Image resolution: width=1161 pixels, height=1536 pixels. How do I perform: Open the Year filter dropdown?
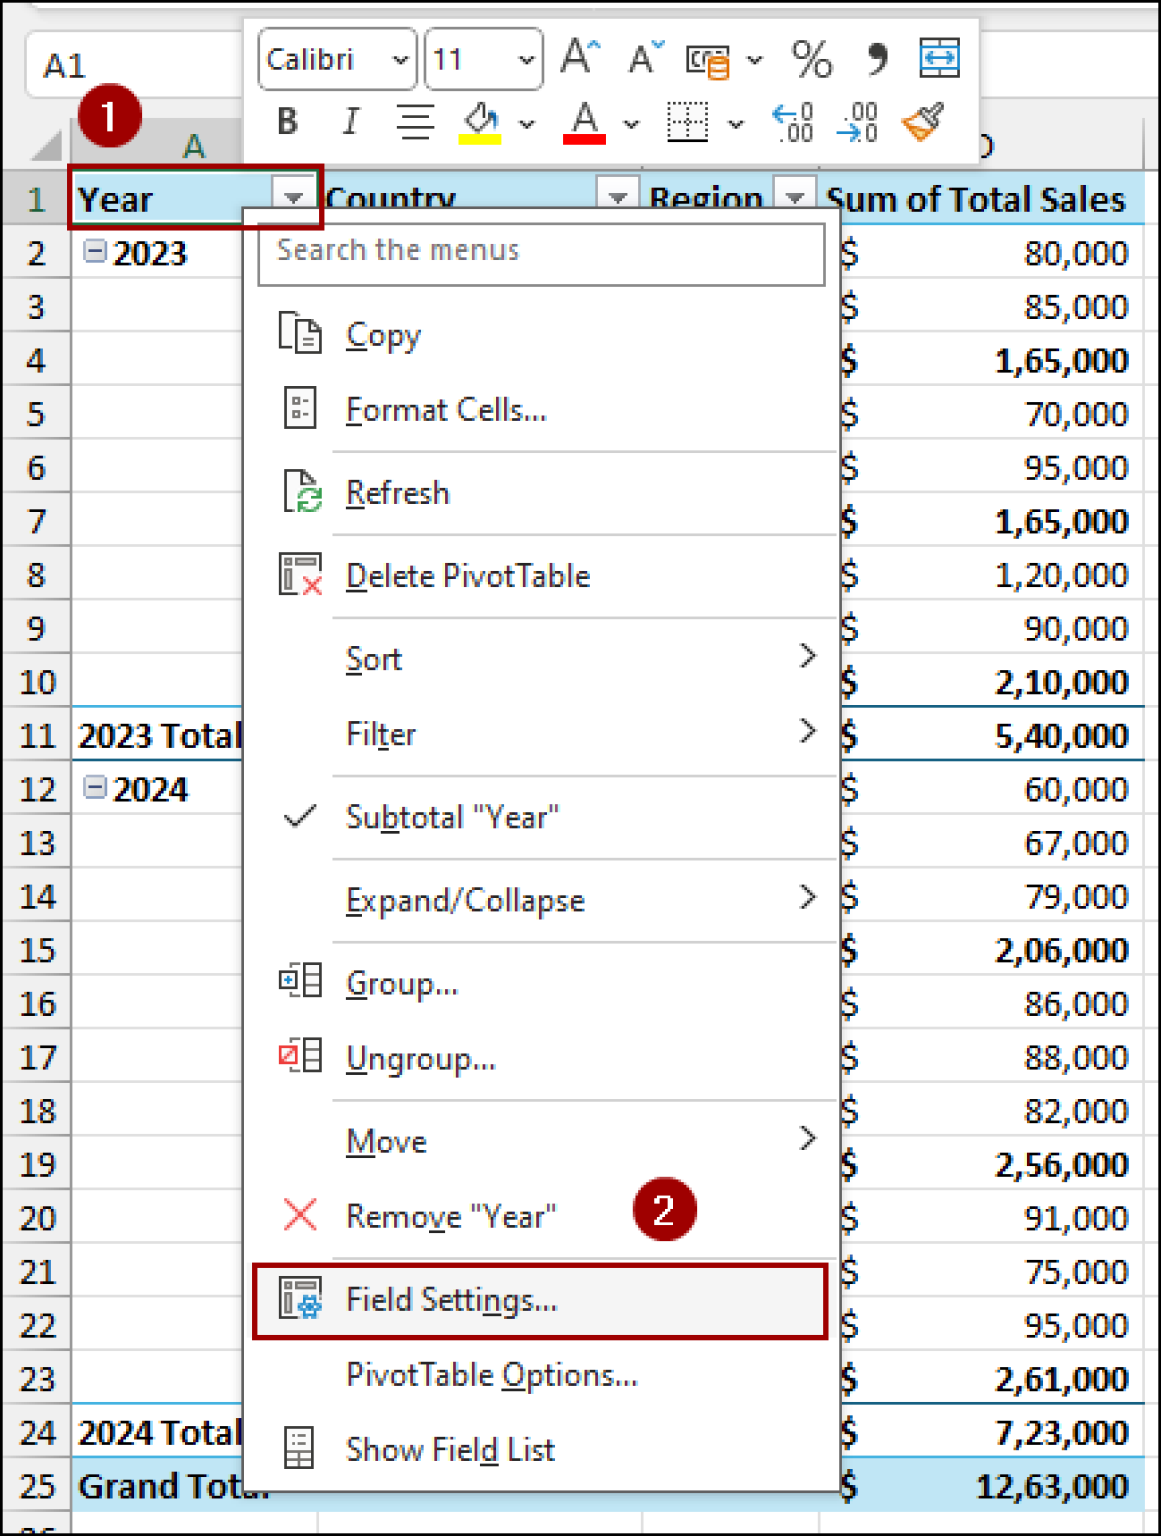[x=293, y=198]
